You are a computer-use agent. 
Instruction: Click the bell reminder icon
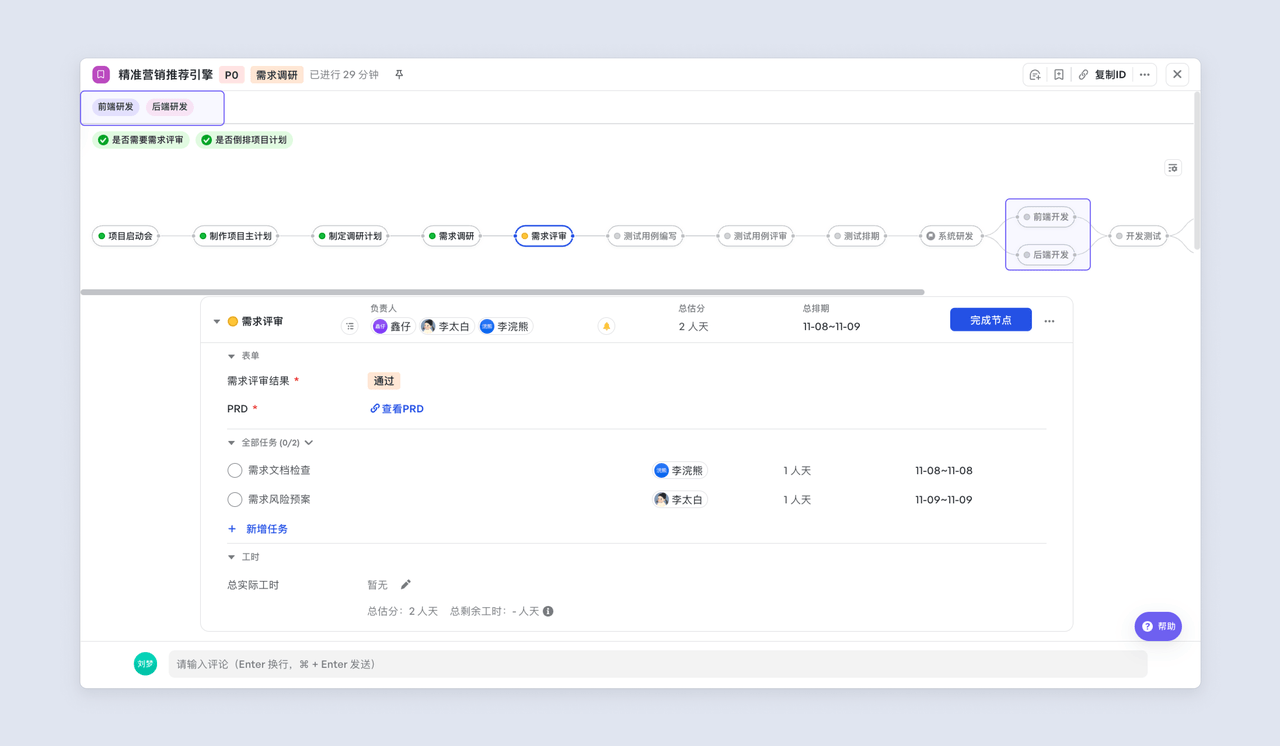pos(606,326)
